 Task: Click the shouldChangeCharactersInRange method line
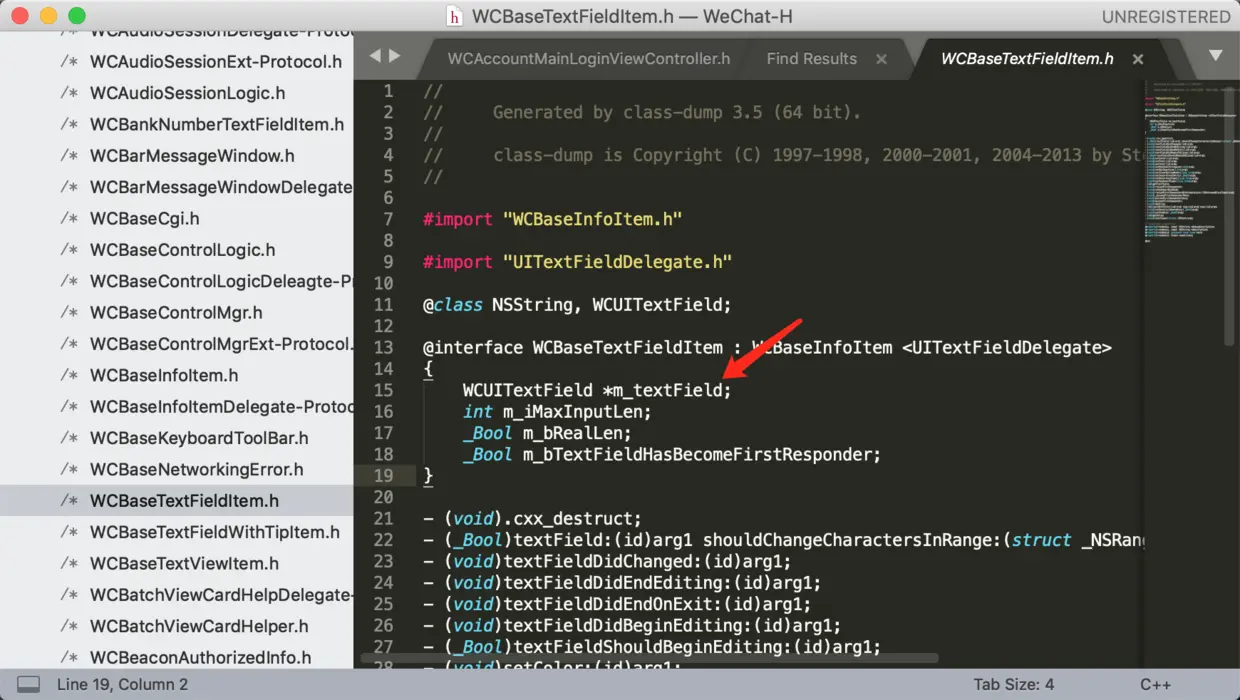pyautogui.click(x=782, y=540)
